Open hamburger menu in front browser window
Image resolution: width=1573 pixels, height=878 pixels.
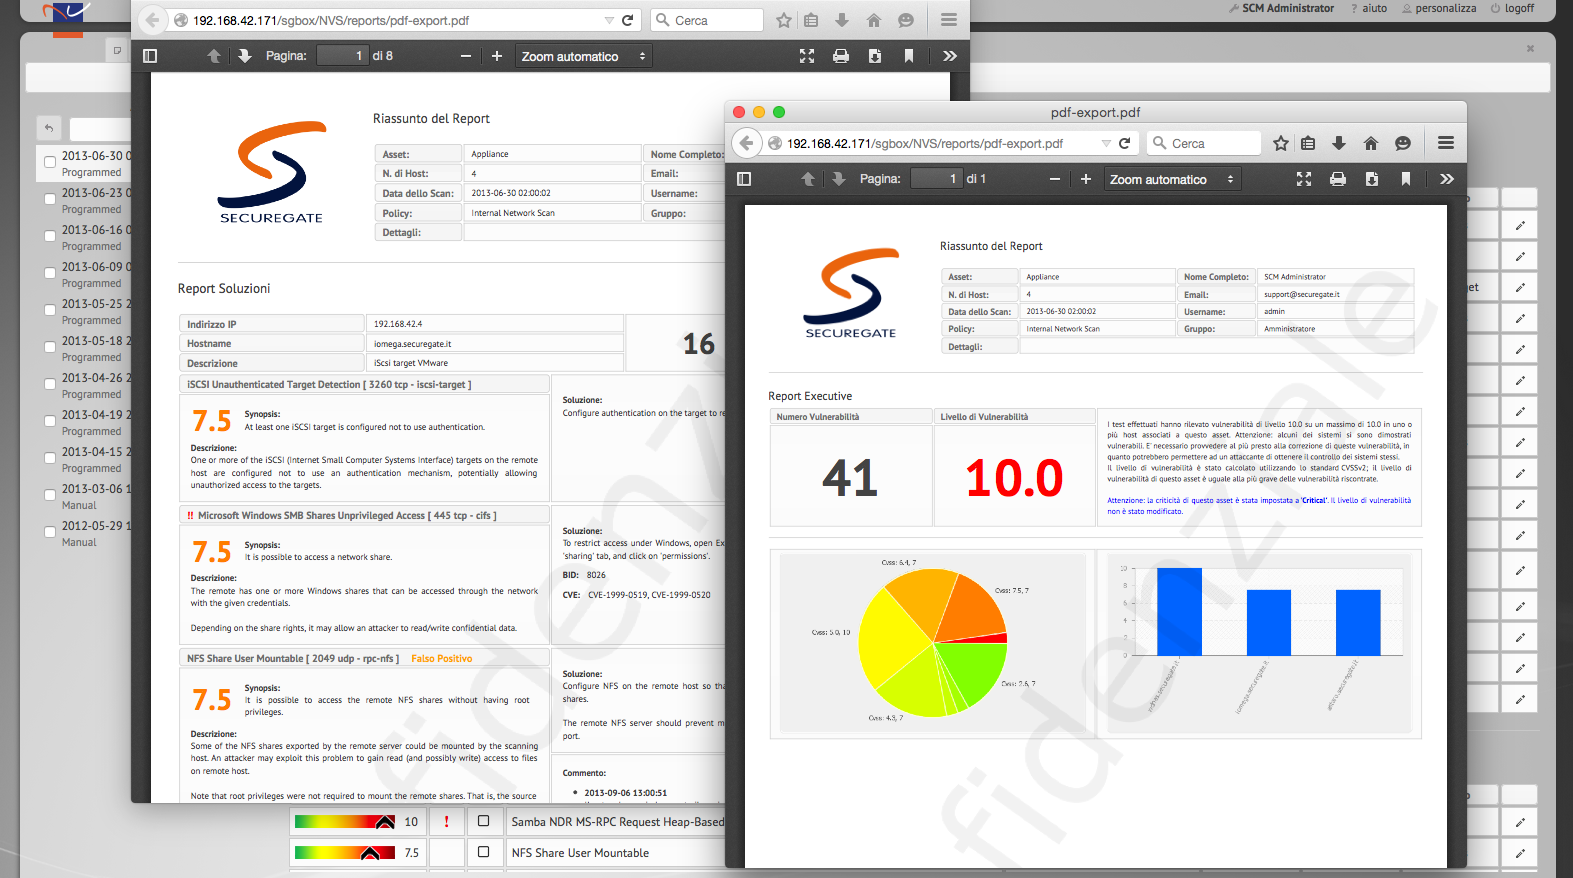[x=1446, y=143]
